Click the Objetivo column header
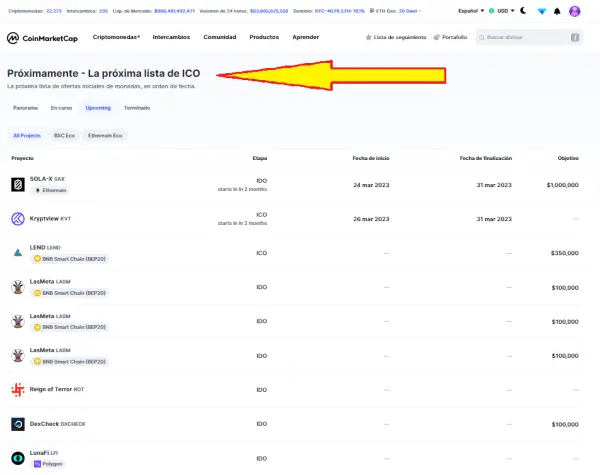Screen dimensions: 600x475 [568, 158]
